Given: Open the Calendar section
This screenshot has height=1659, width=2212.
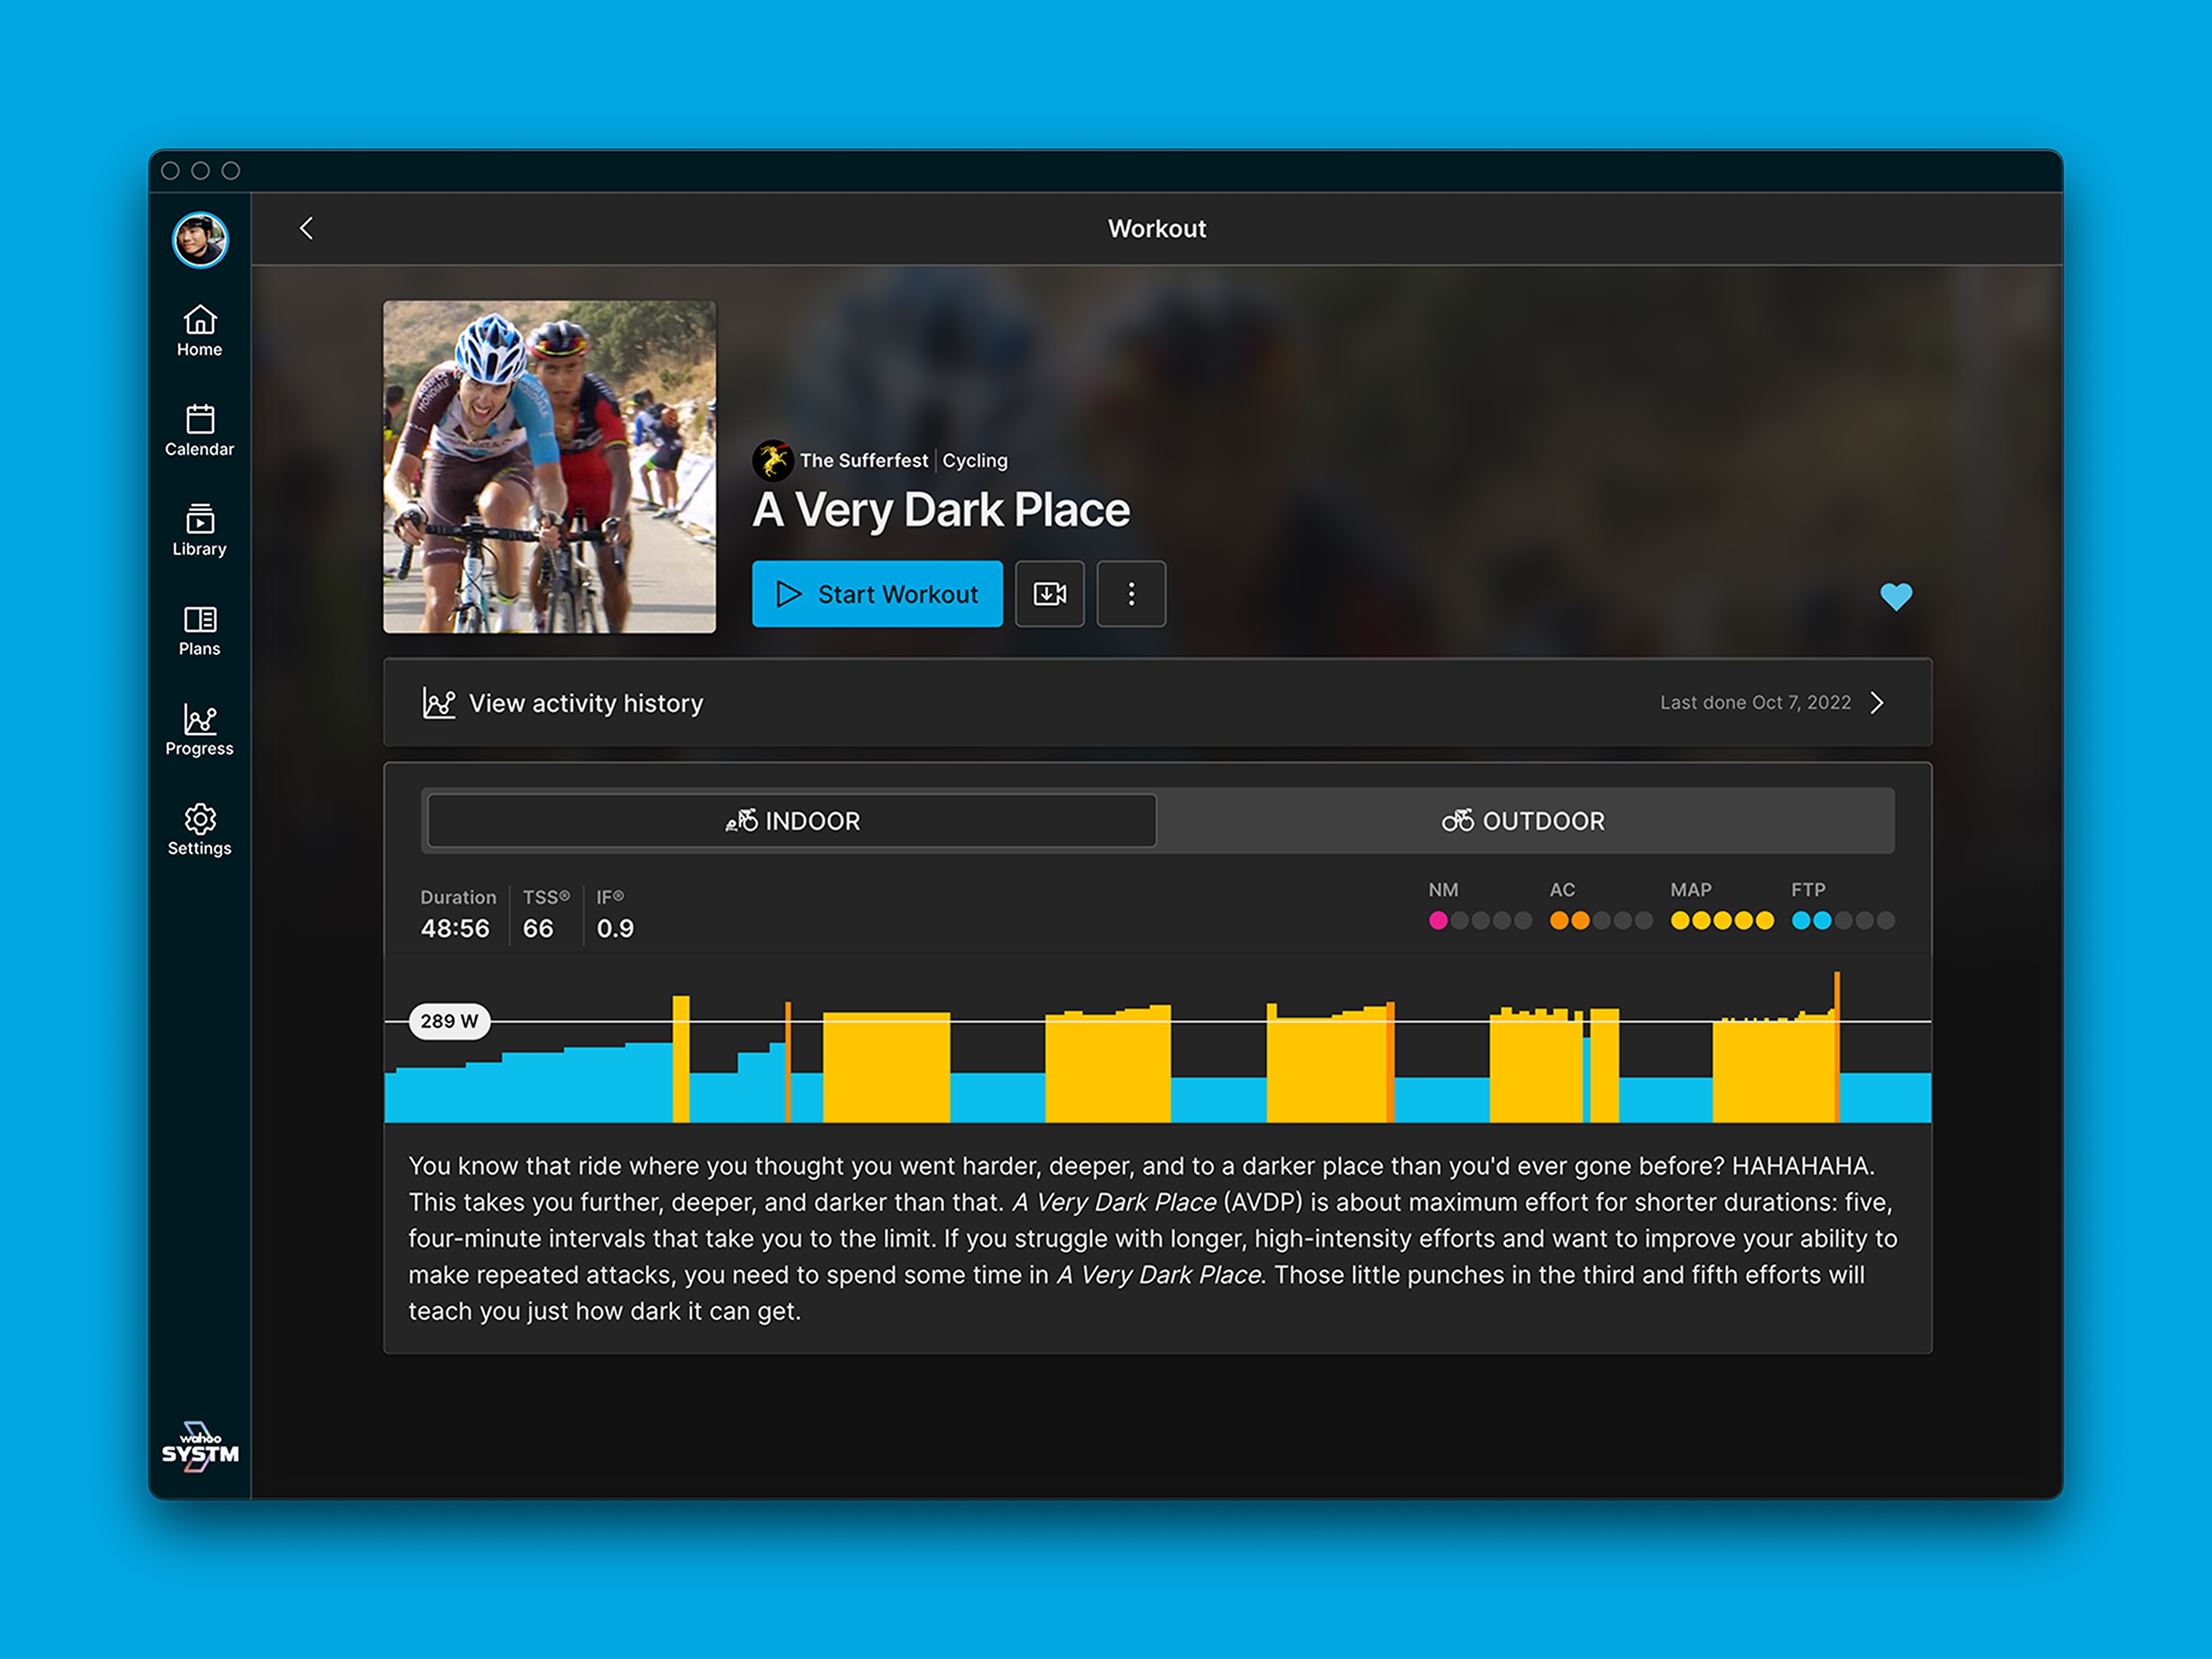Looking at the screenshot, I should (x=200, y=431).
